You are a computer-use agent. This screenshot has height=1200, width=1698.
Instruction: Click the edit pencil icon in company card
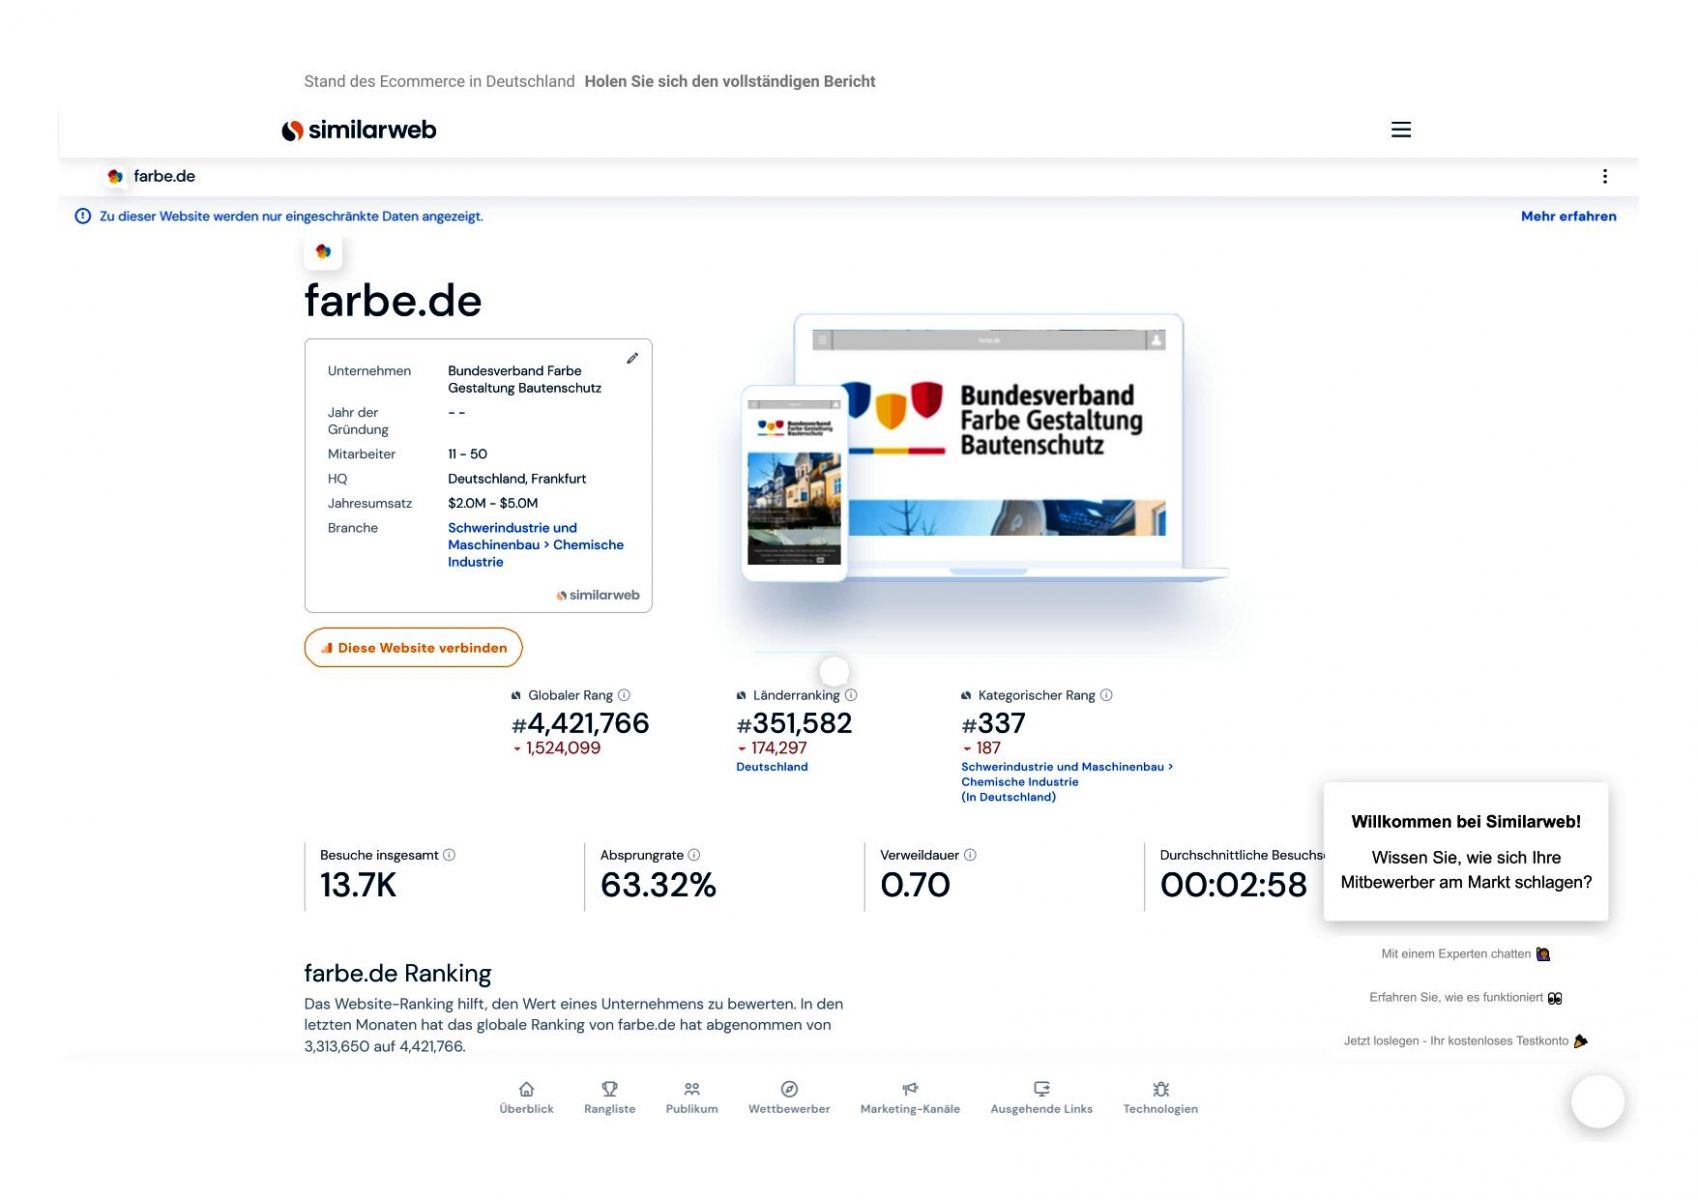[x=632, y=358]
